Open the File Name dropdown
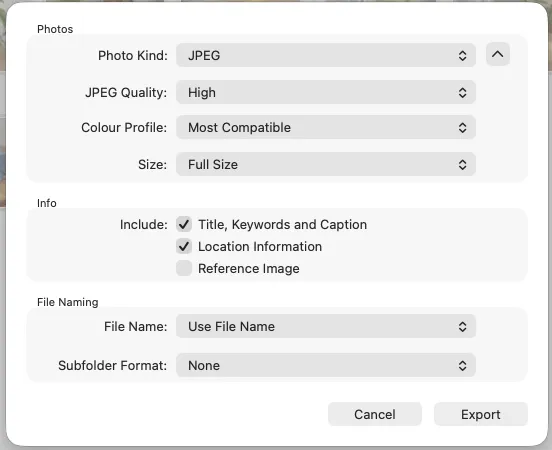Image resolution: width=552 pixels, height=450 pixels. pyautogui.click(x=326, y=326)
